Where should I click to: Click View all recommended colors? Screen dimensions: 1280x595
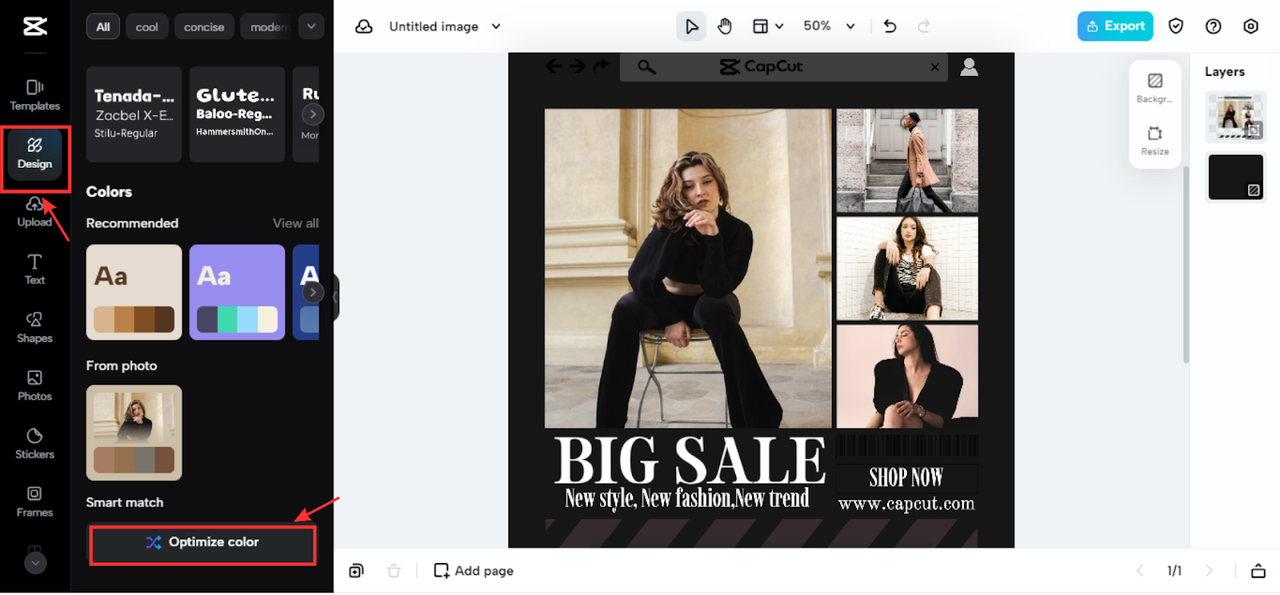(296, 223)
